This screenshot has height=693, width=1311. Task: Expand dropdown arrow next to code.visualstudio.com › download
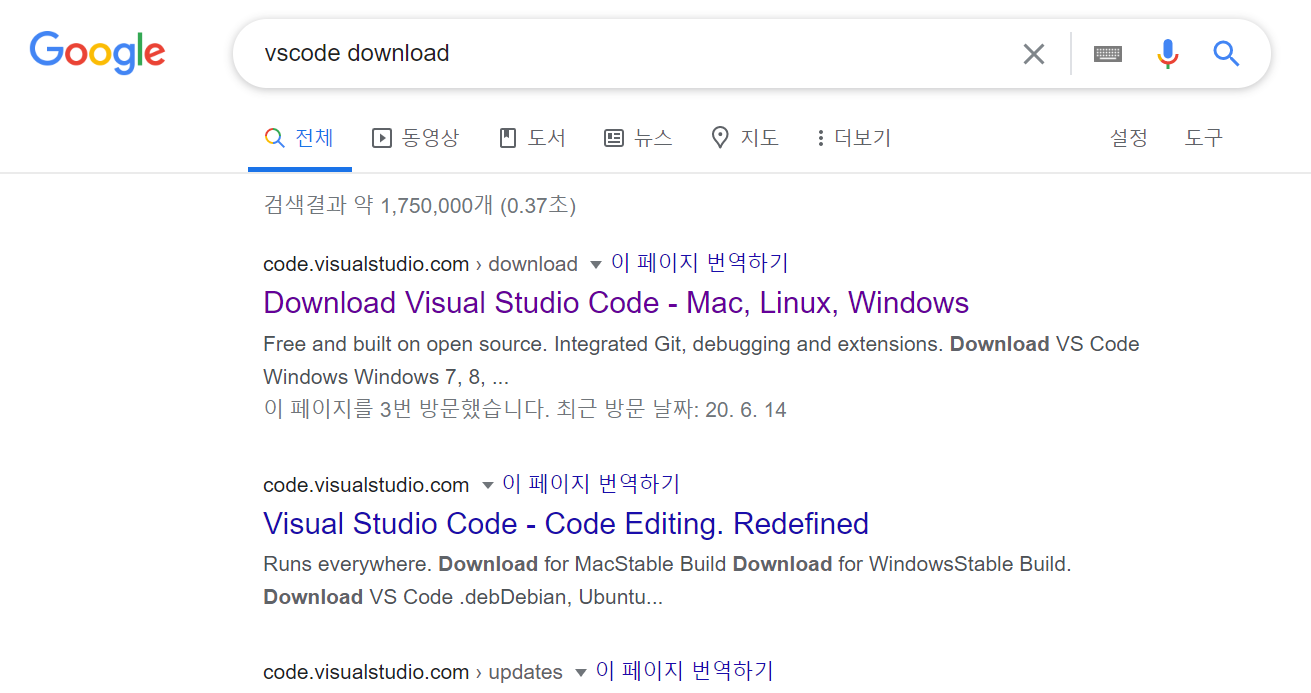[x=596, y=265]
